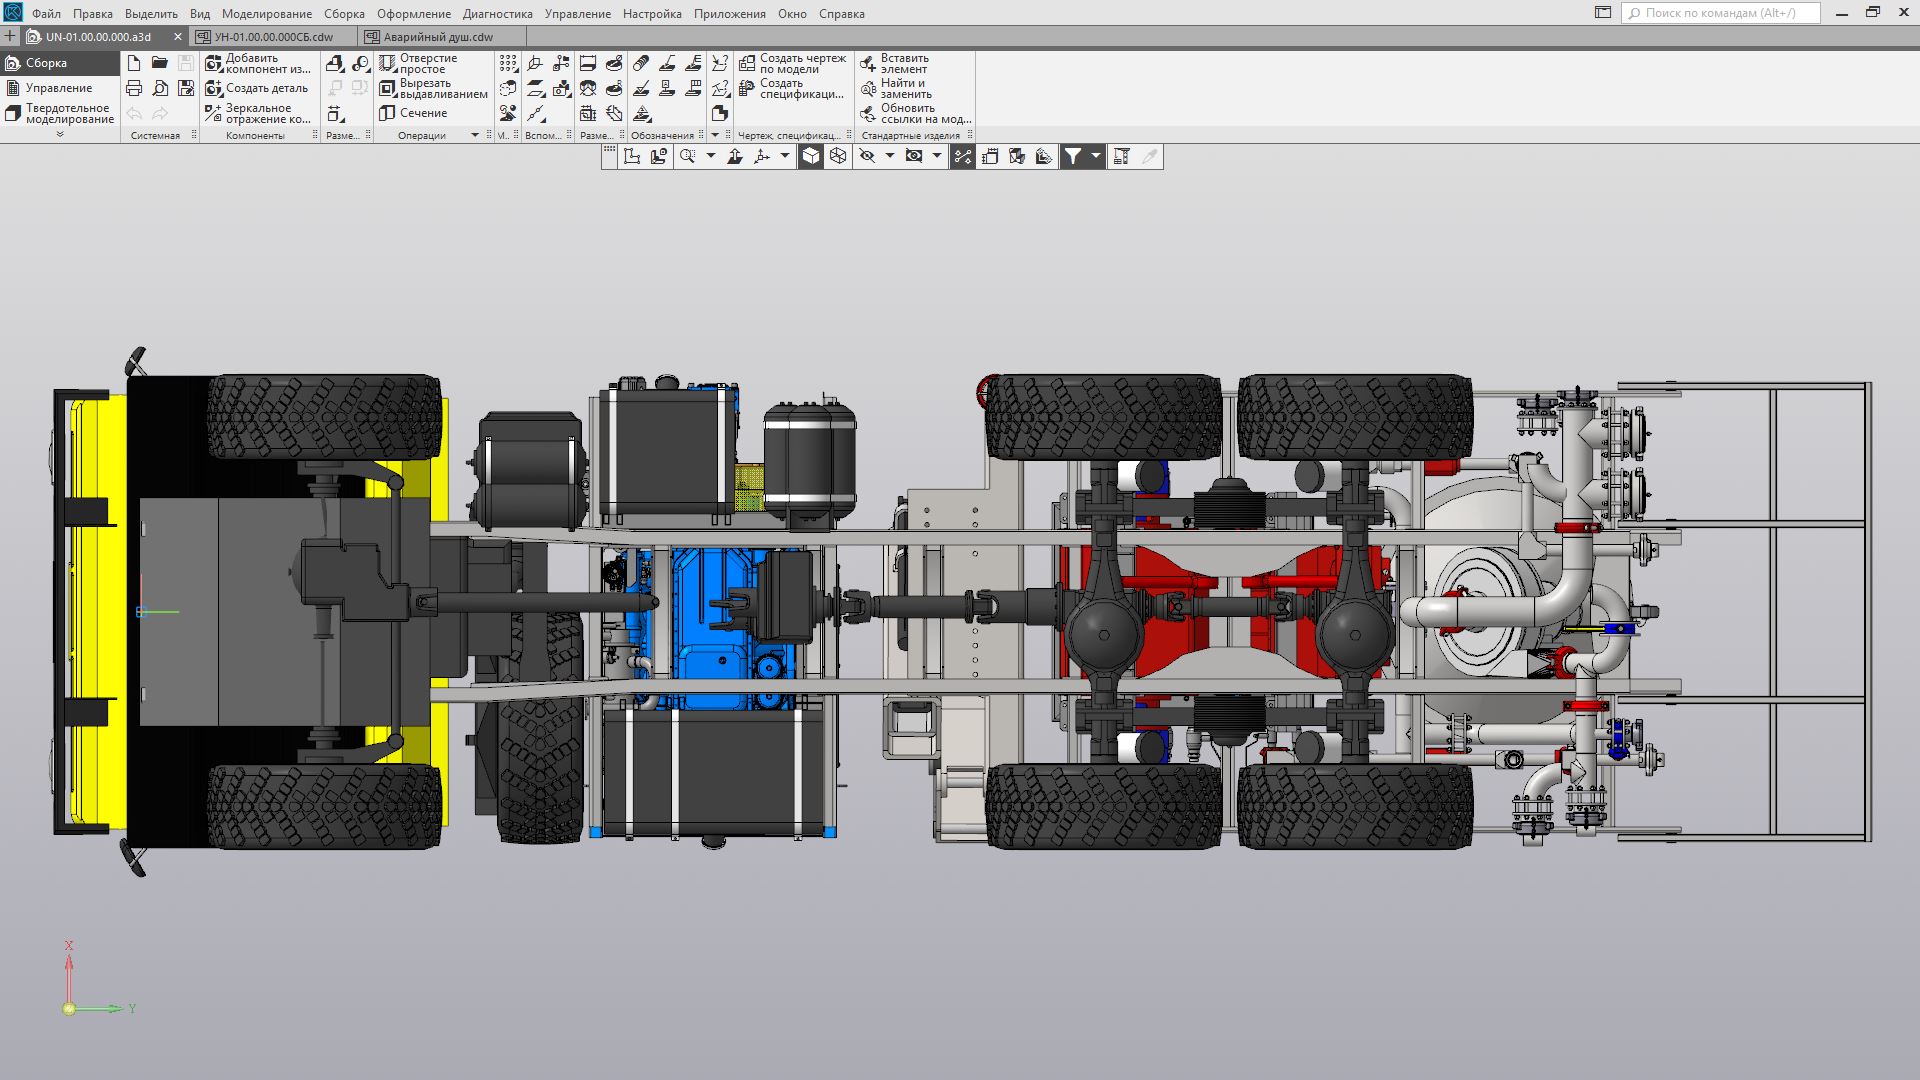Click Создать чертеж по модели icon
The image size is (1920, 1080).
coord(747,63)
